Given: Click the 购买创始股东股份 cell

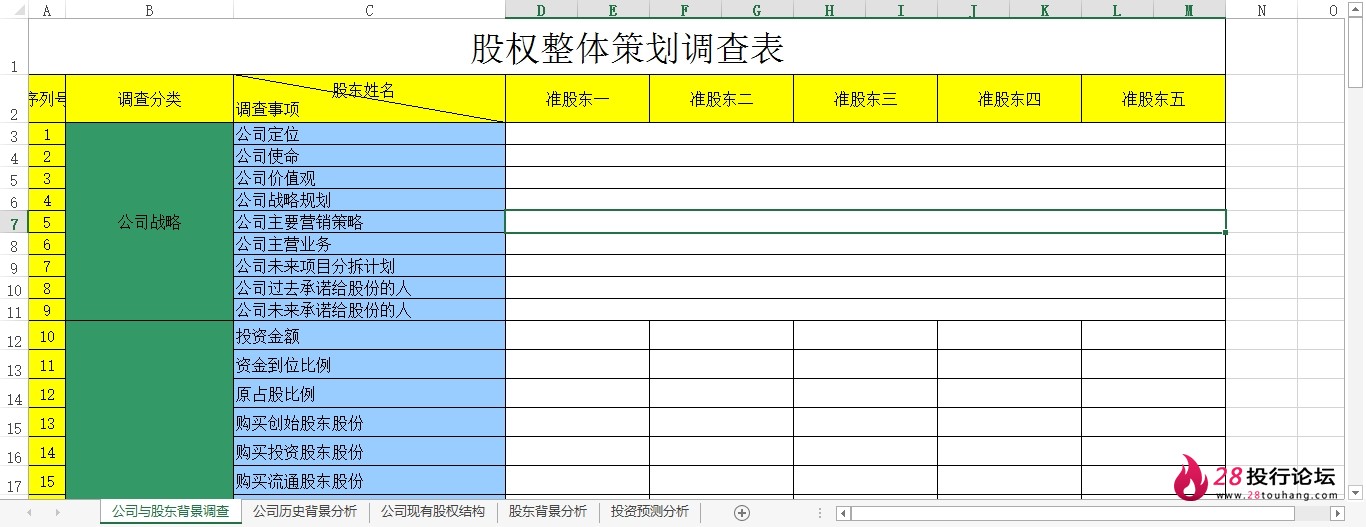Looking at the screenshot, I should tap(370, 423).
